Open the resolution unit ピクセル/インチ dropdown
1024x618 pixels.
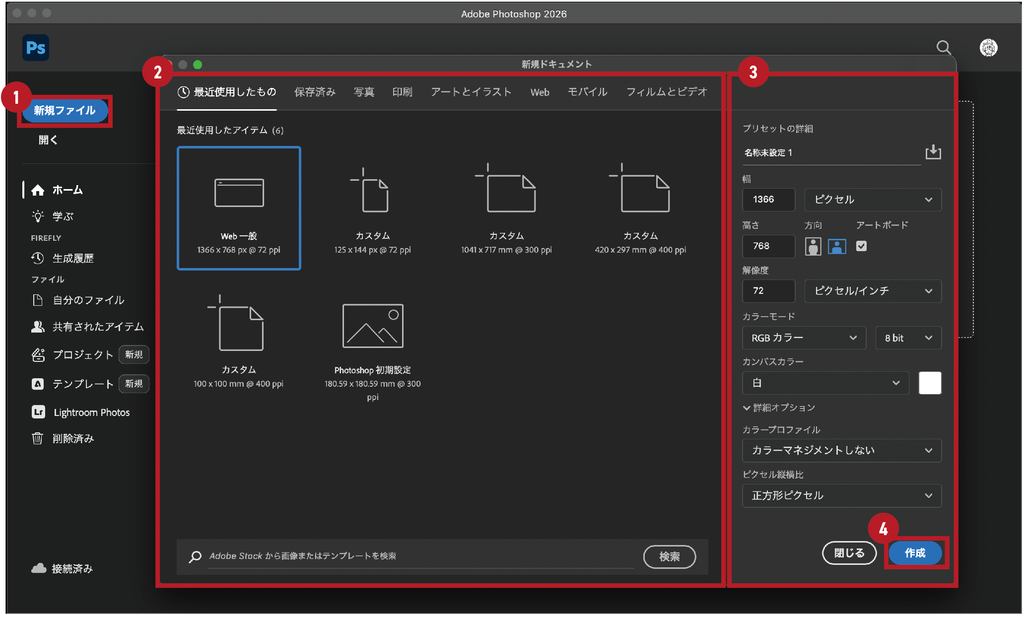click(x=873, y=291)
